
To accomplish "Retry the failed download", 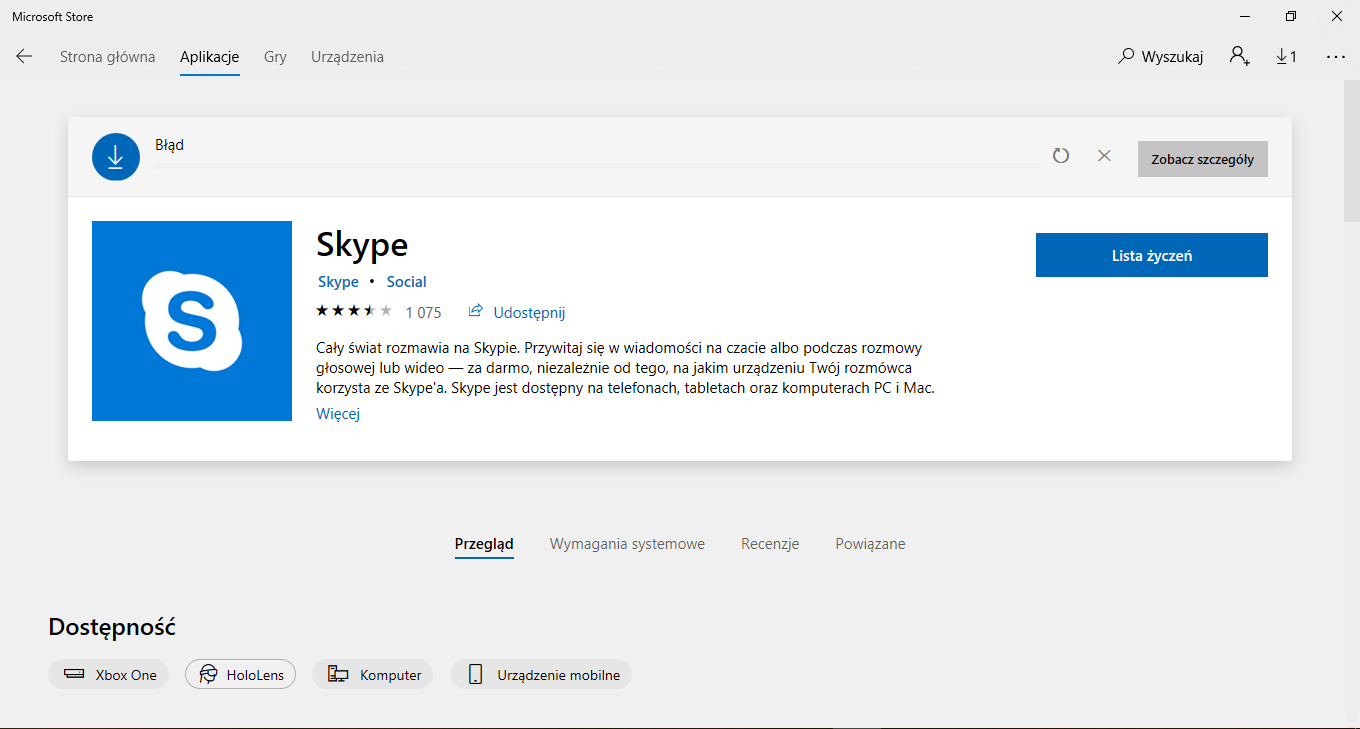I will (1061, 156).
